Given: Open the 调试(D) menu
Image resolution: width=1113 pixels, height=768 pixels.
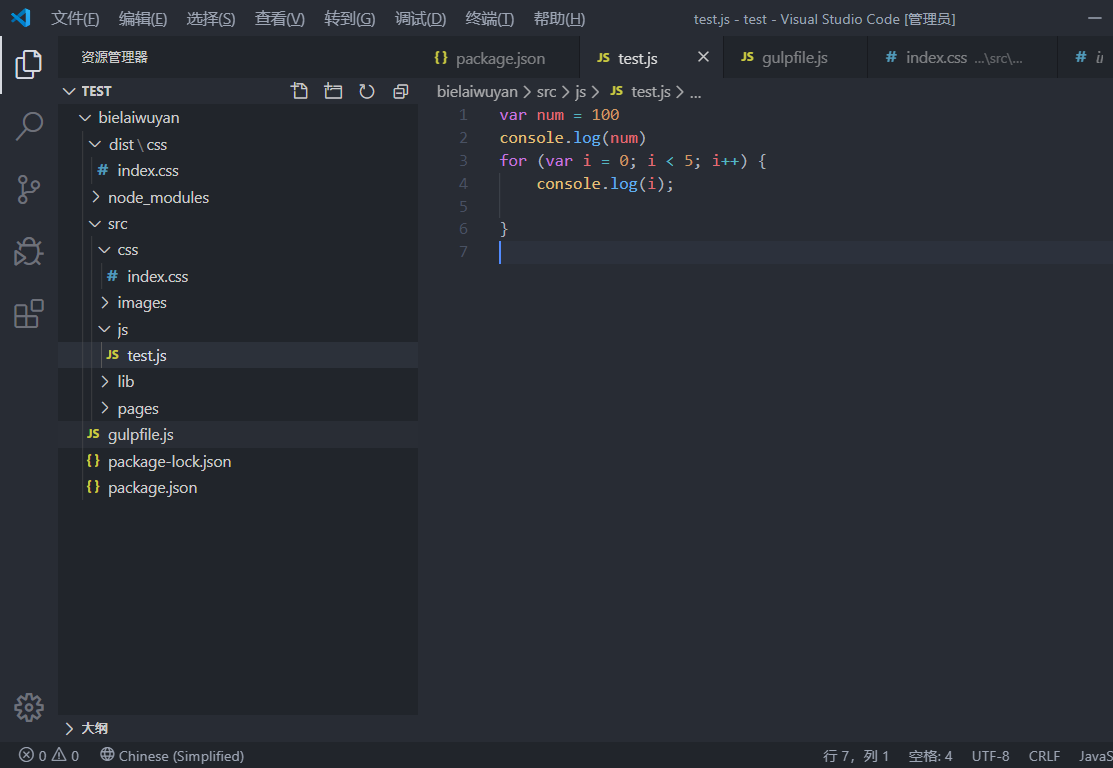Looking at the screenshot, I should pyautogui.click(x=420, y=18).
